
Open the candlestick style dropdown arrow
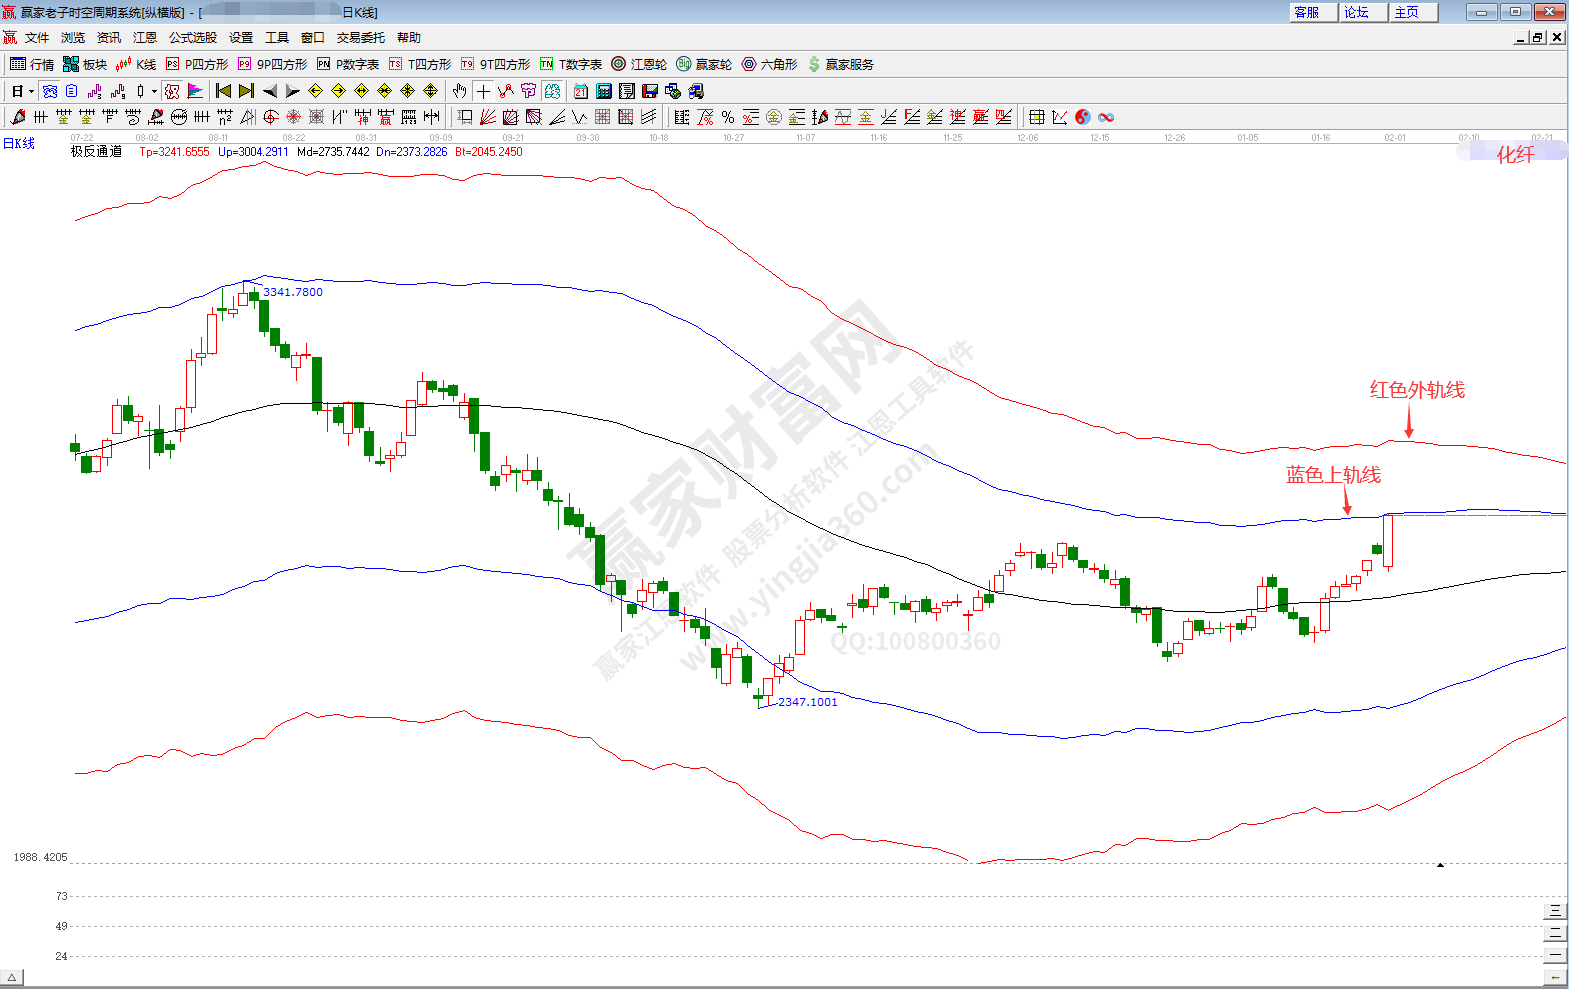[x=154, y=91]
